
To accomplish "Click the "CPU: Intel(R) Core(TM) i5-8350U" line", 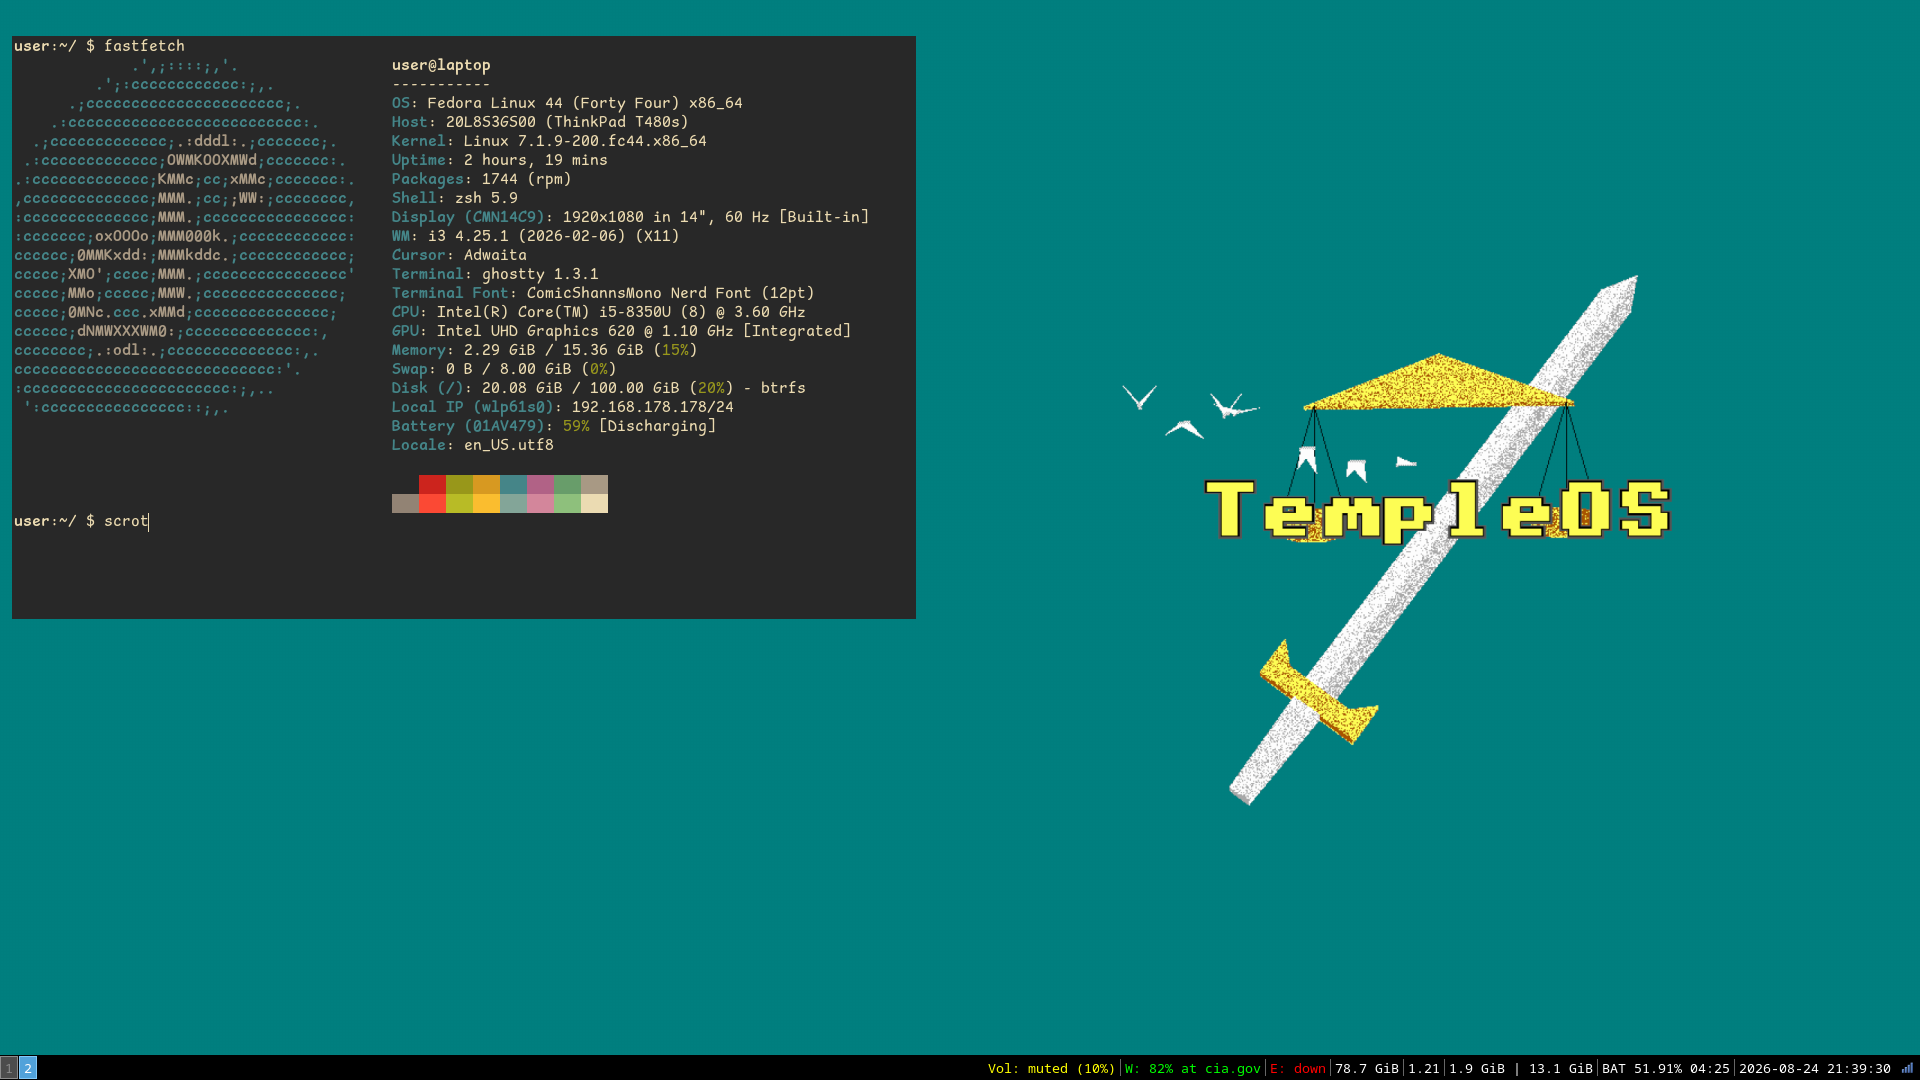I will (x=599, y=312).
